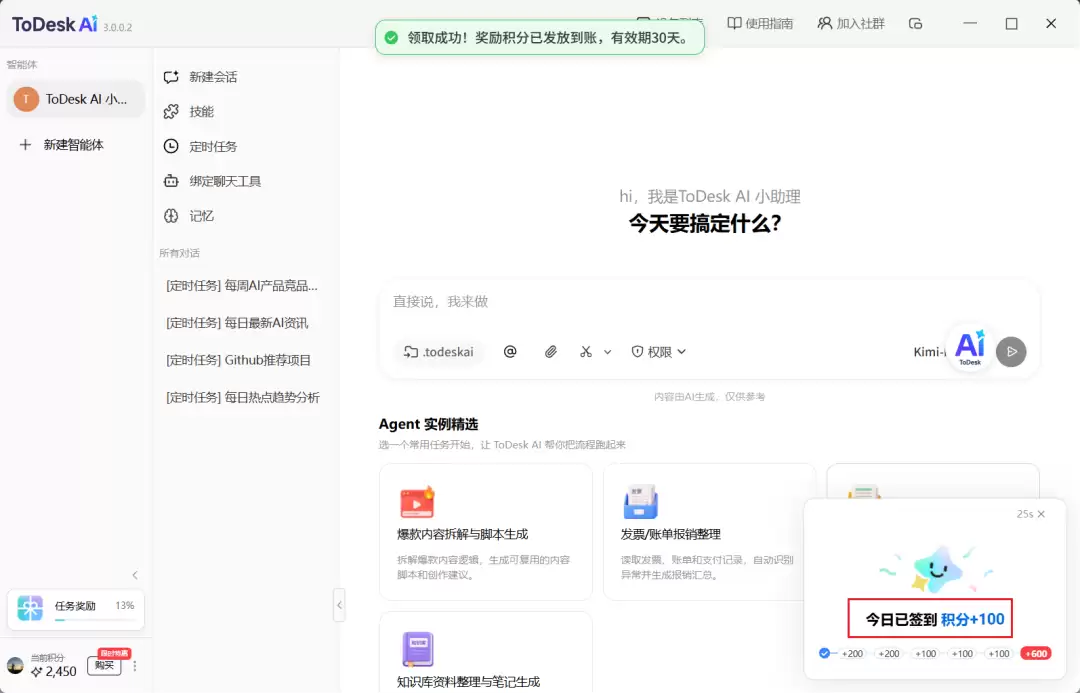This screenshot has width=1080, height=693.
Task: Click the 直接说,我来做 message input field
Action: 708,302
